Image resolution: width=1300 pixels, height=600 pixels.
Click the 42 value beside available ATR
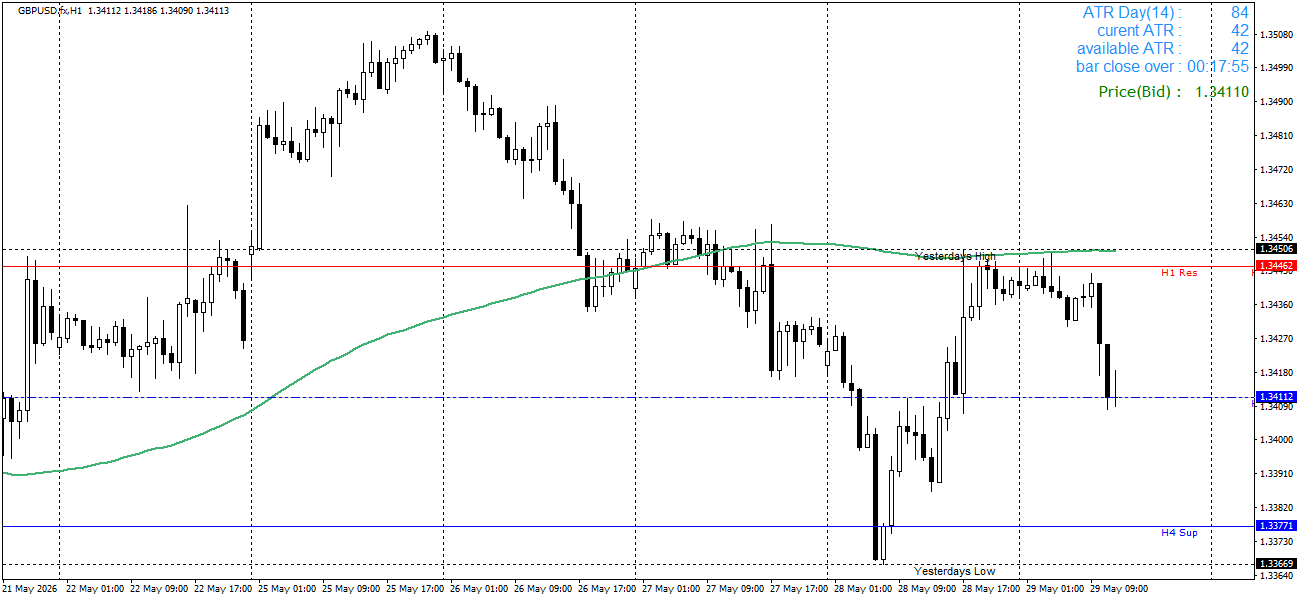pos(1240,49)
